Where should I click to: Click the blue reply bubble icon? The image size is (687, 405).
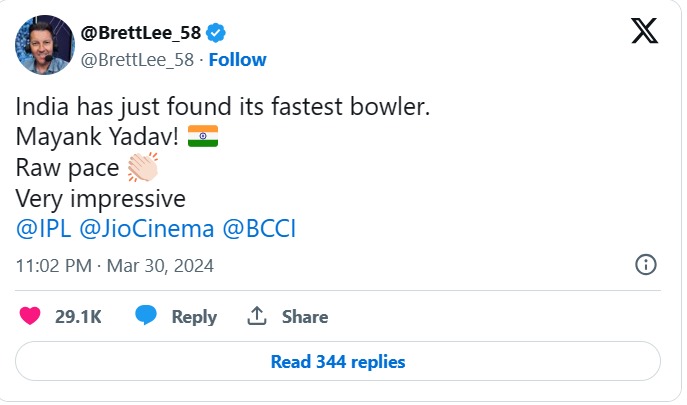(x=147, y=316)
